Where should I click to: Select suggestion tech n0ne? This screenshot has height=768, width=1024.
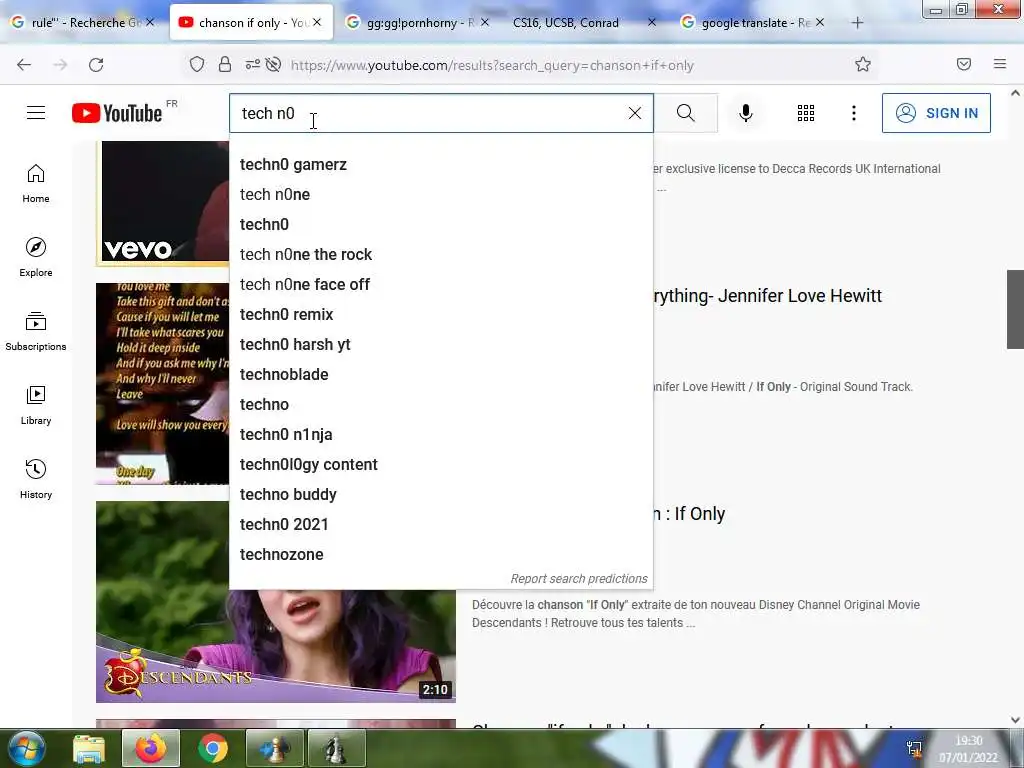[441, 195]
